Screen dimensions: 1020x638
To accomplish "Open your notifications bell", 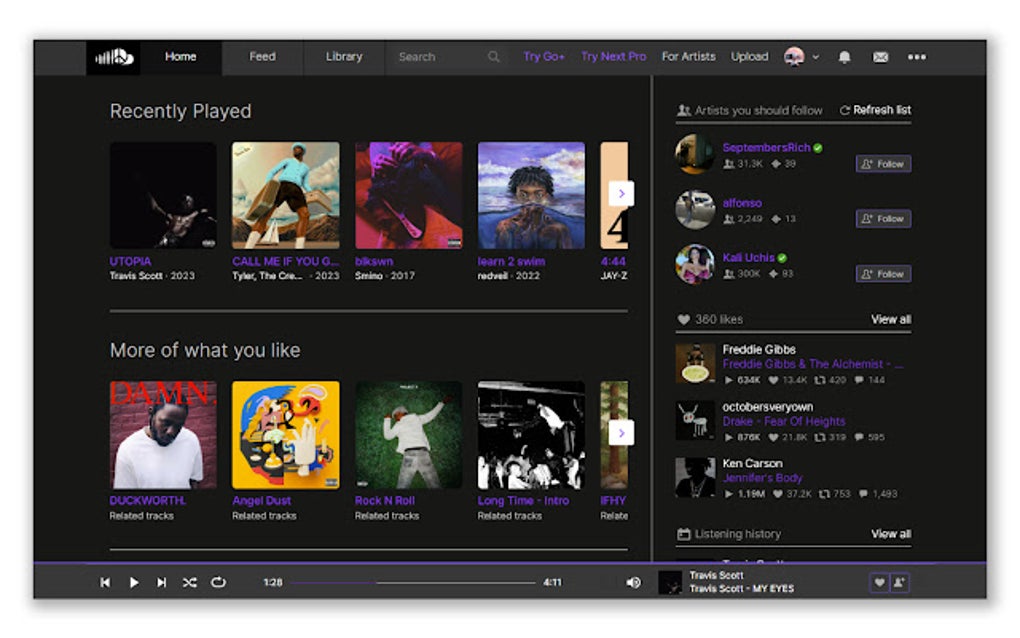I will pos(844,57).
